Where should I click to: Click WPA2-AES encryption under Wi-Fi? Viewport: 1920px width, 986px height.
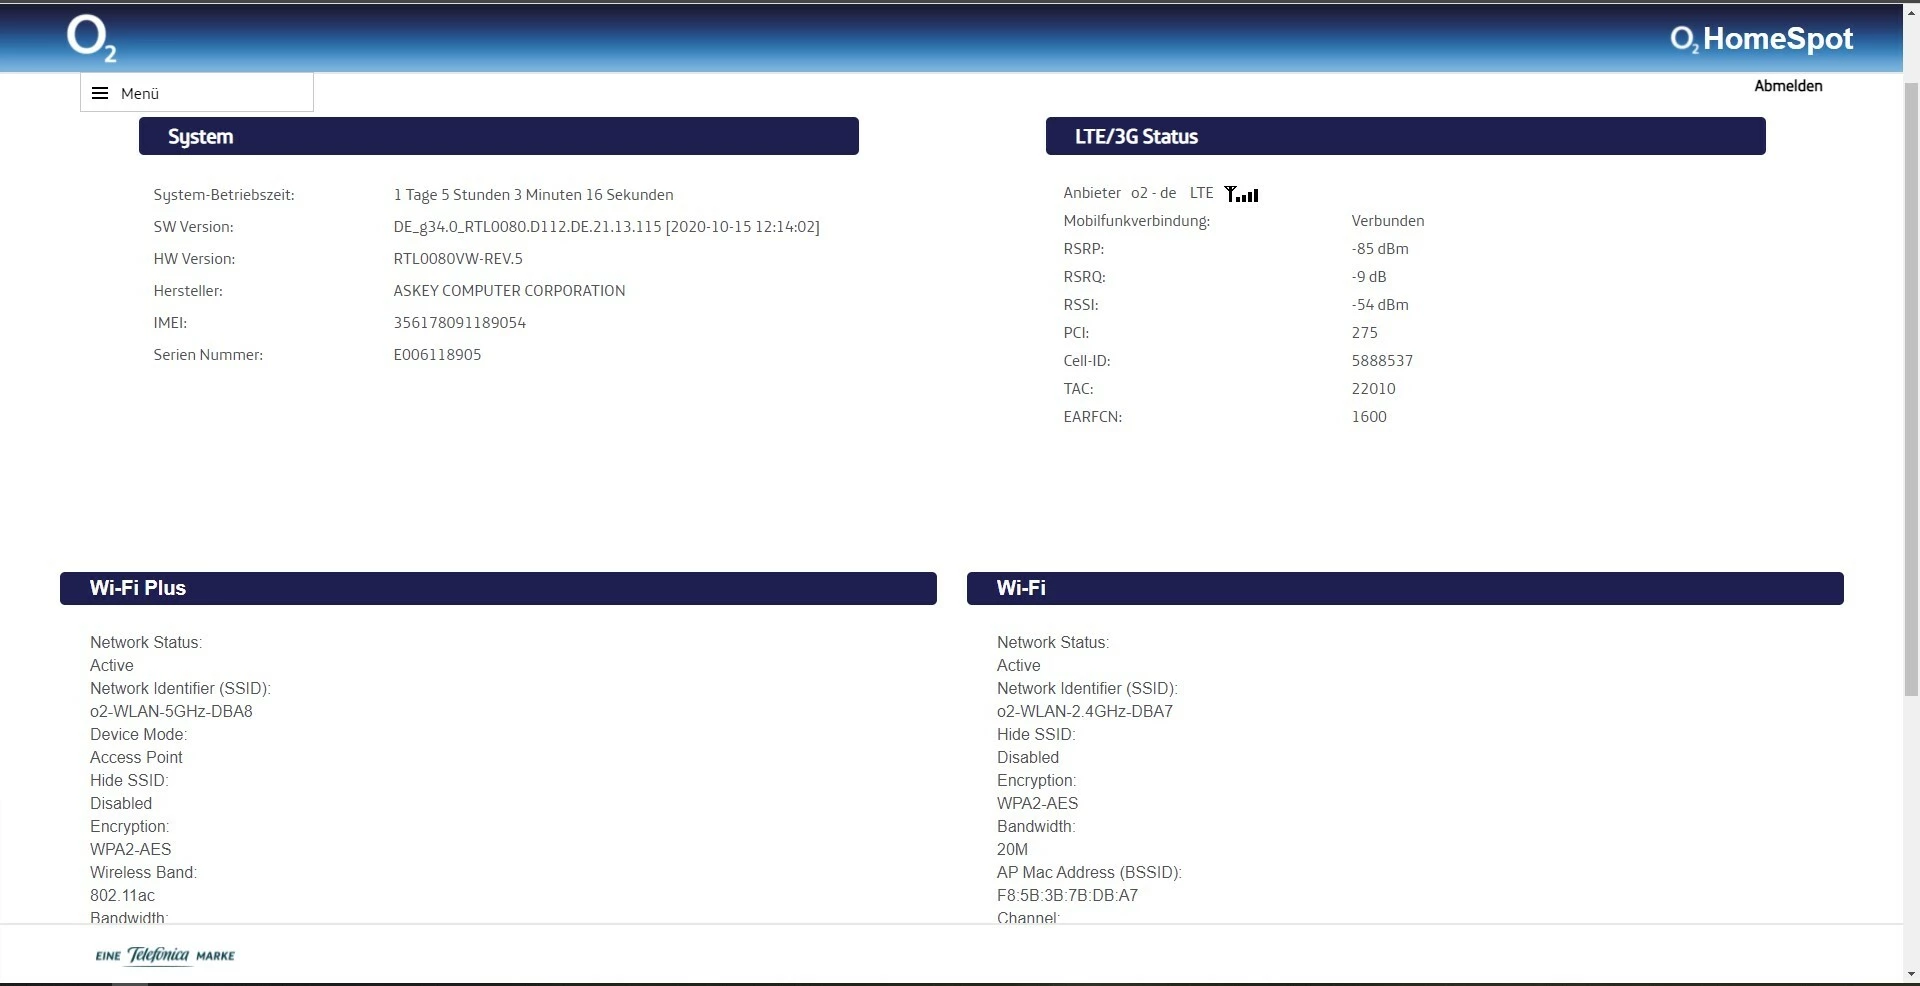pyautogui.click(x=1037, y=804)
